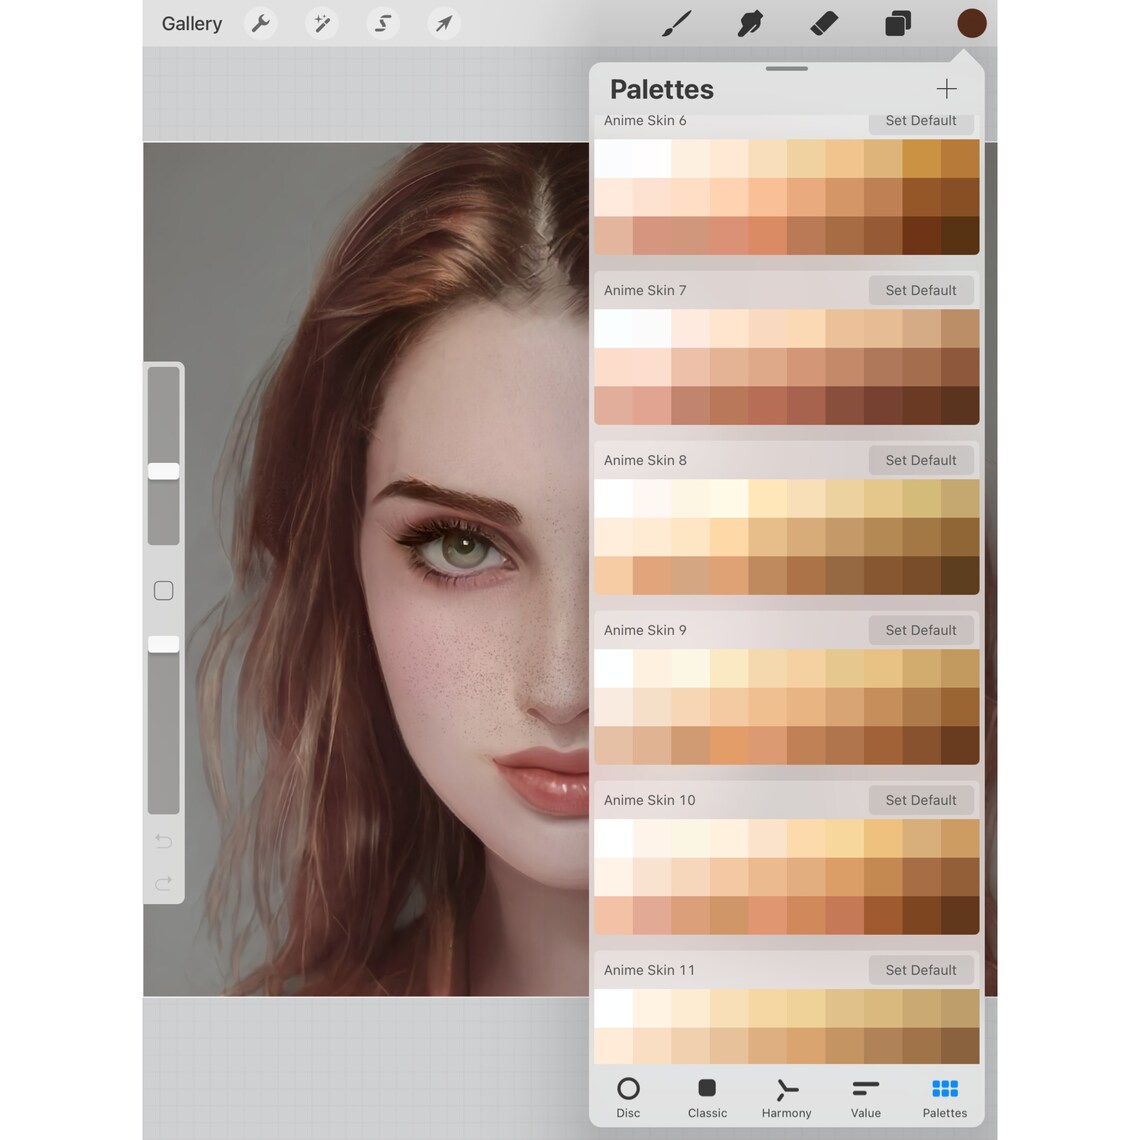Select the Adjustments magic wand icon
The image size is (1140, 1140).
pos(321,23)
